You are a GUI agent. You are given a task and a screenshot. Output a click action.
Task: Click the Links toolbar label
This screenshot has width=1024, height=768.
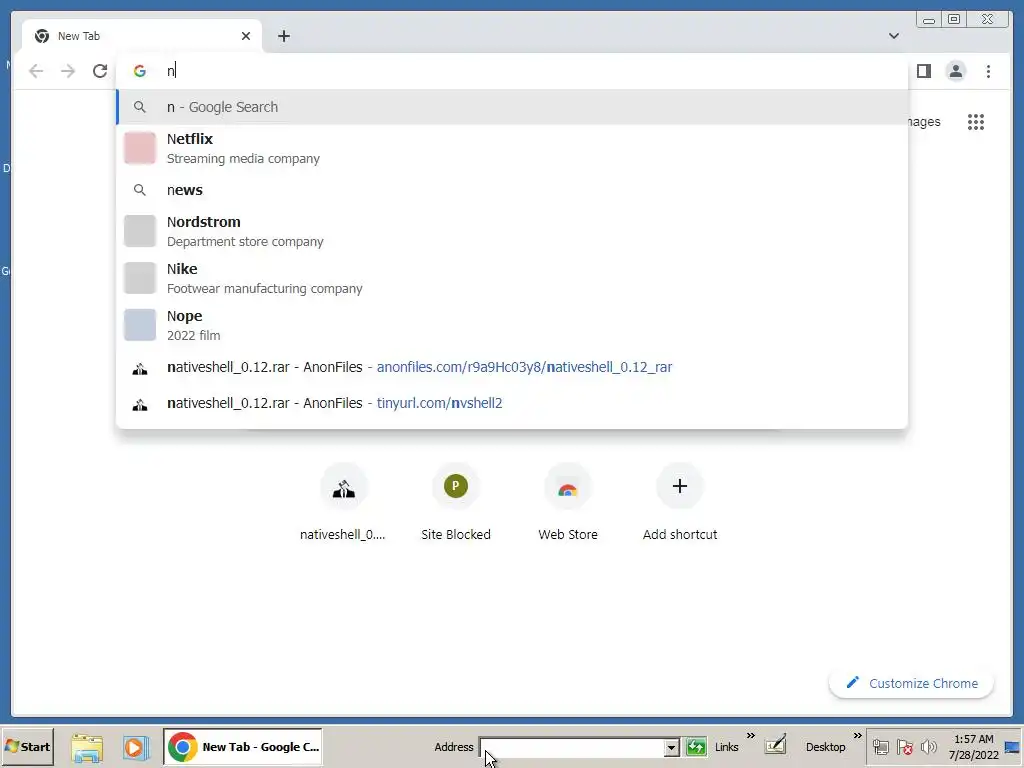point(726,747)
